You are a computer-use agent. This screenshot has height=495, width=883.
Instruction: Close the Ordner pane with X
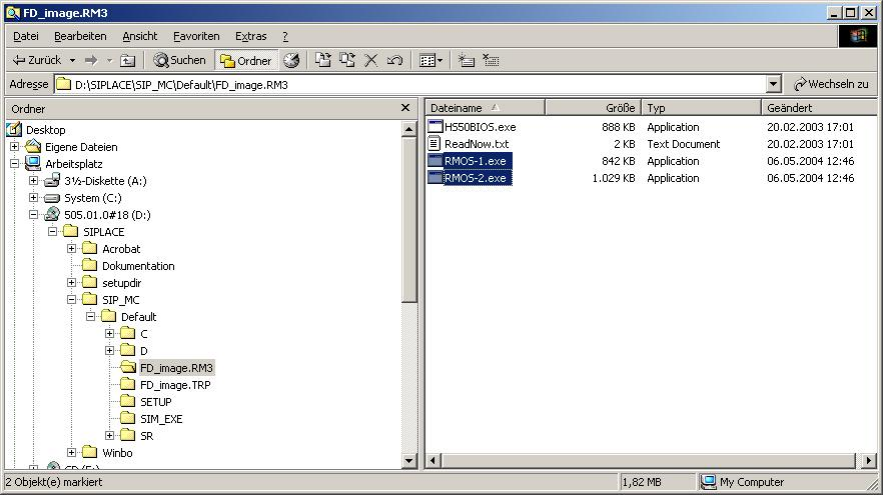(x=405, y=108)
